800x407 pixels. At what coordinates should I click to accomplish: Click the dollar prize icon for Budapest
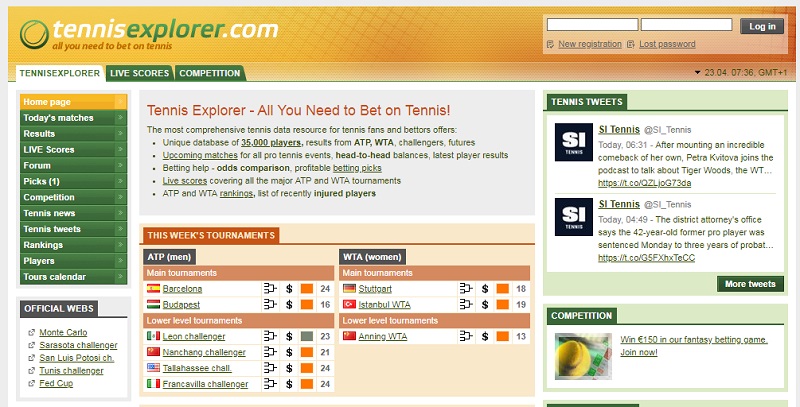click(x=289, y=304)
